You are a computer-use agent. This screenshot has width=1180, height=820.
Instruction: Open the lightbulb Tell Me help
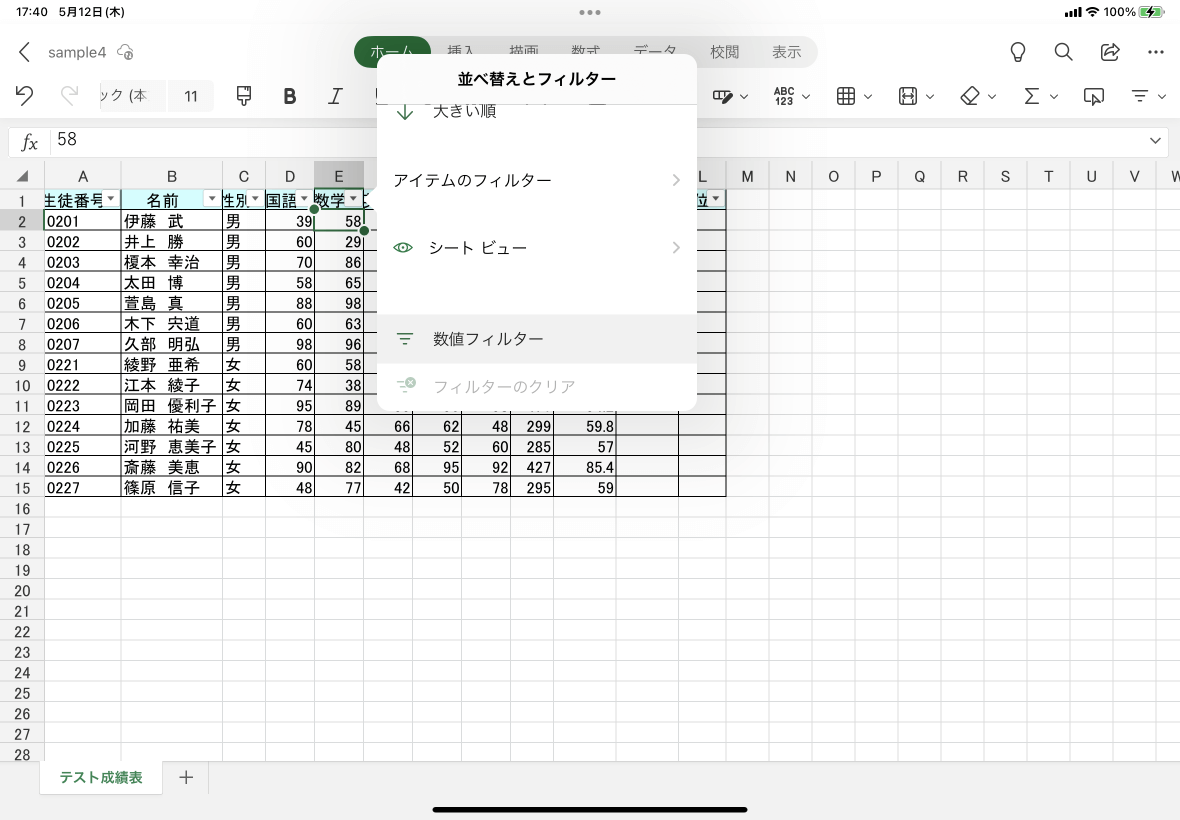pyautogui.click(x=1017, y=52)
